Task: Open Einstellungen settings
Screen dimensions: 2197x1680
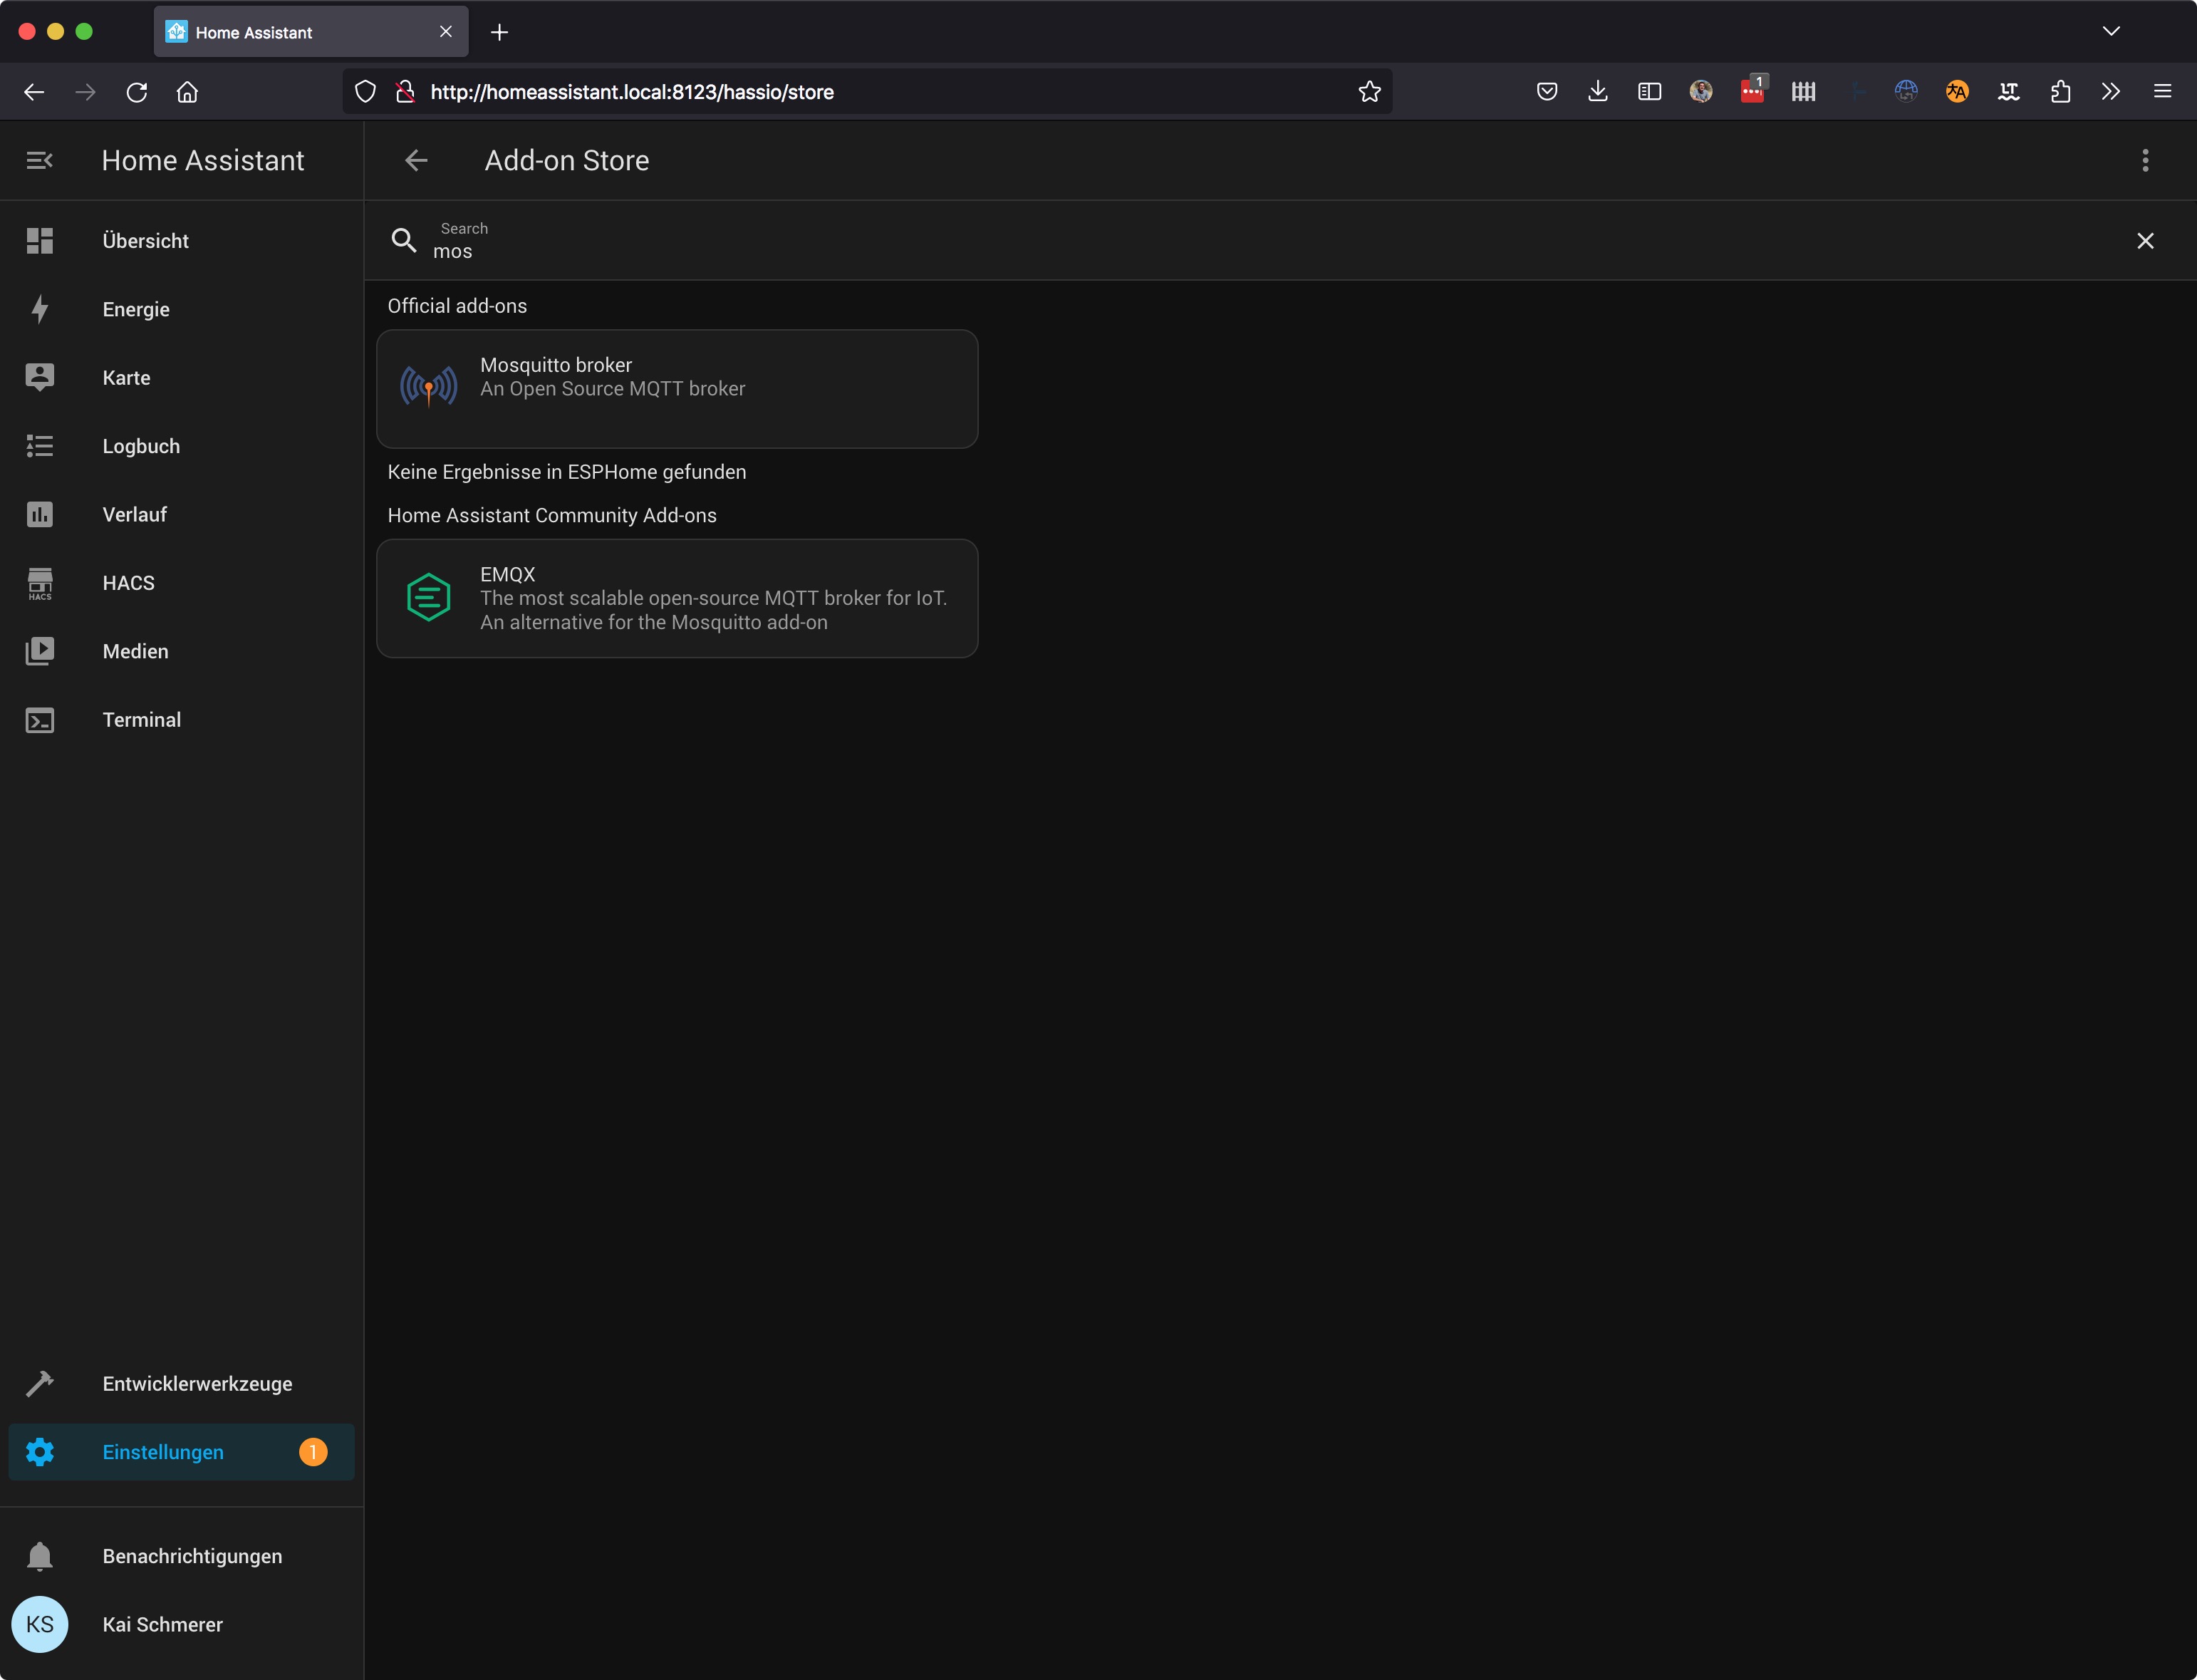Action: coord(163,1452)
